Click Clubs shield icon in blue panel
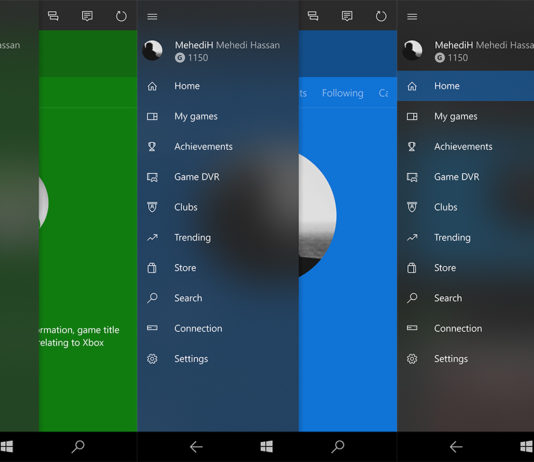Viewport: 534px width, 462px height. coord(152,207)
